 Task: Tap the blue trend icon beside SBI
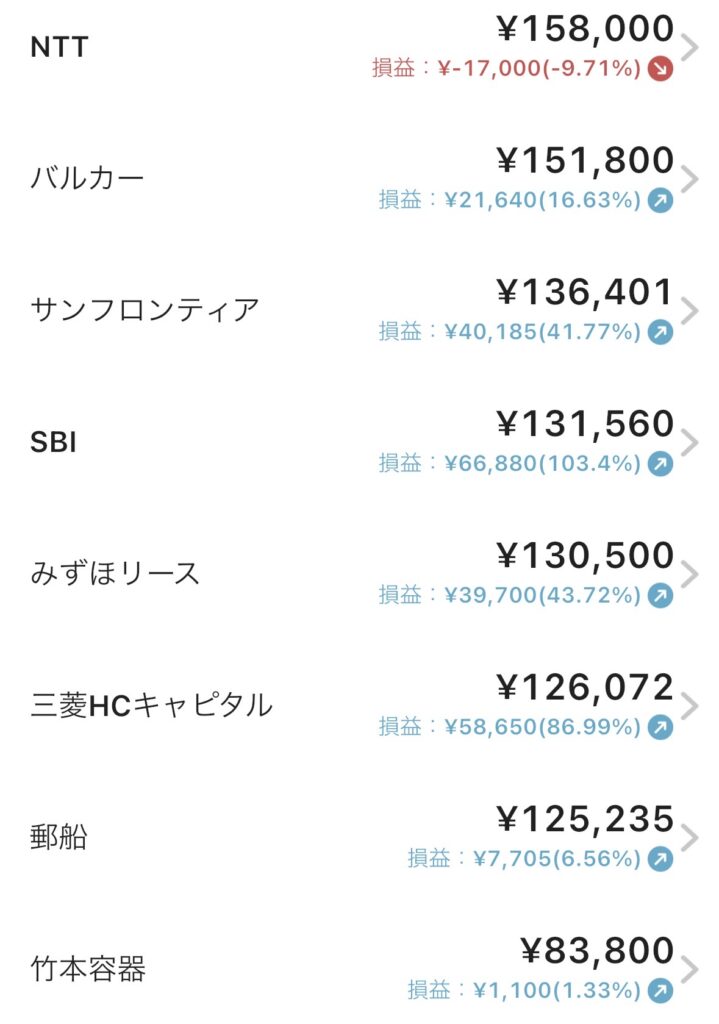click(660, 464)
